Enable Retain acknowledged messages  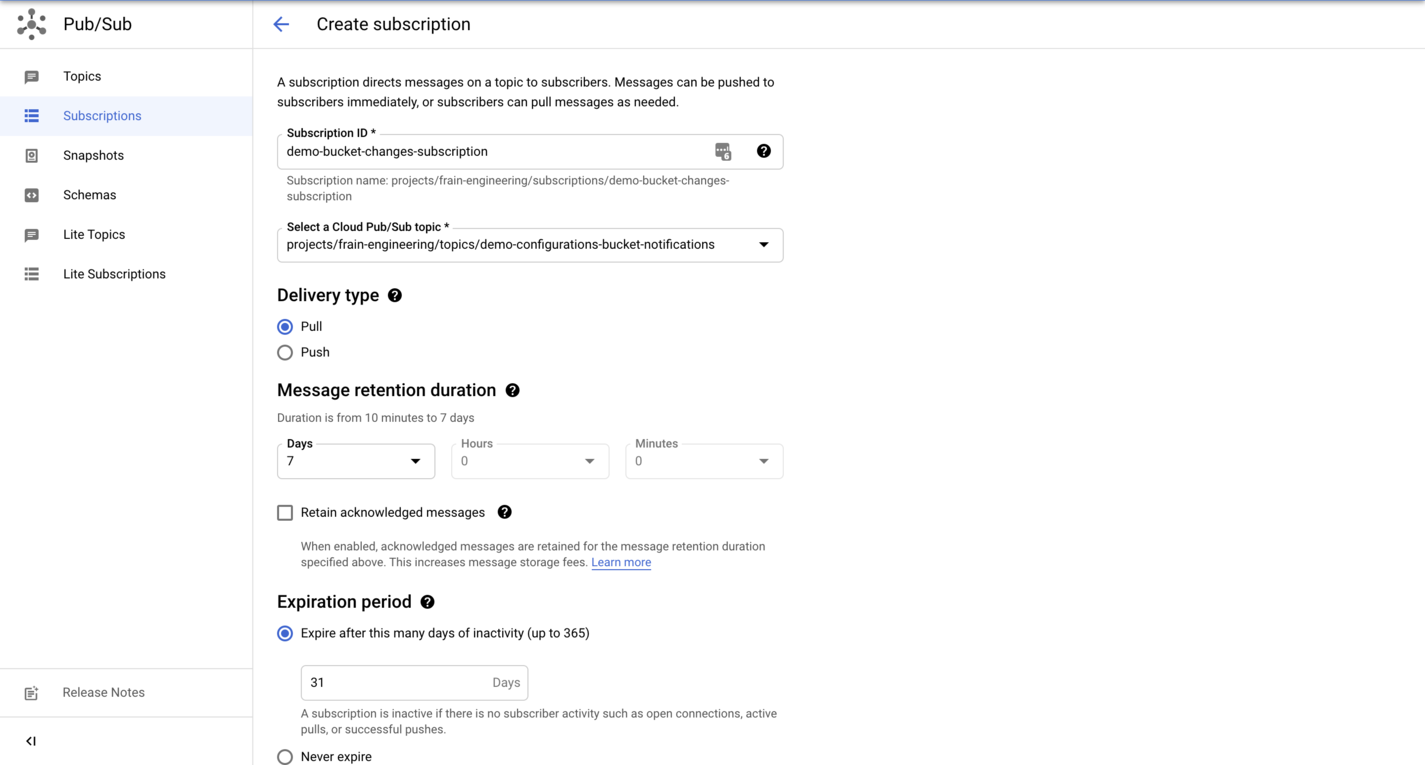(285, 512)
